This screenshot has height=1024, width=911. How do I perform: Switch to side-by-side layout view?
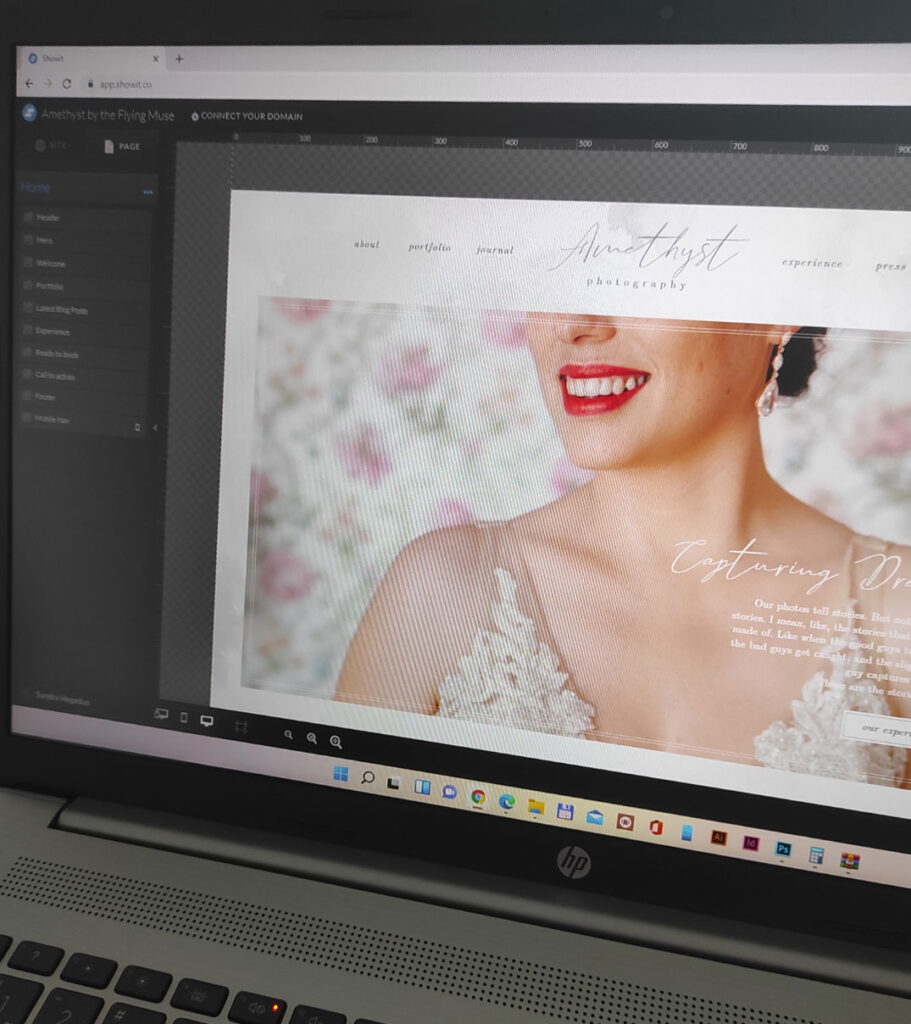pyautogui.click(x=161, y=714)
